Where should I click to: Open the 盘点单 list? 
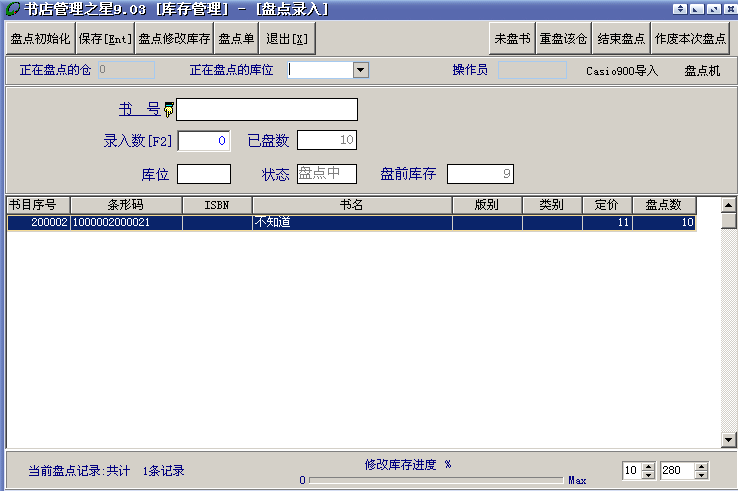[x=236, y=39]
